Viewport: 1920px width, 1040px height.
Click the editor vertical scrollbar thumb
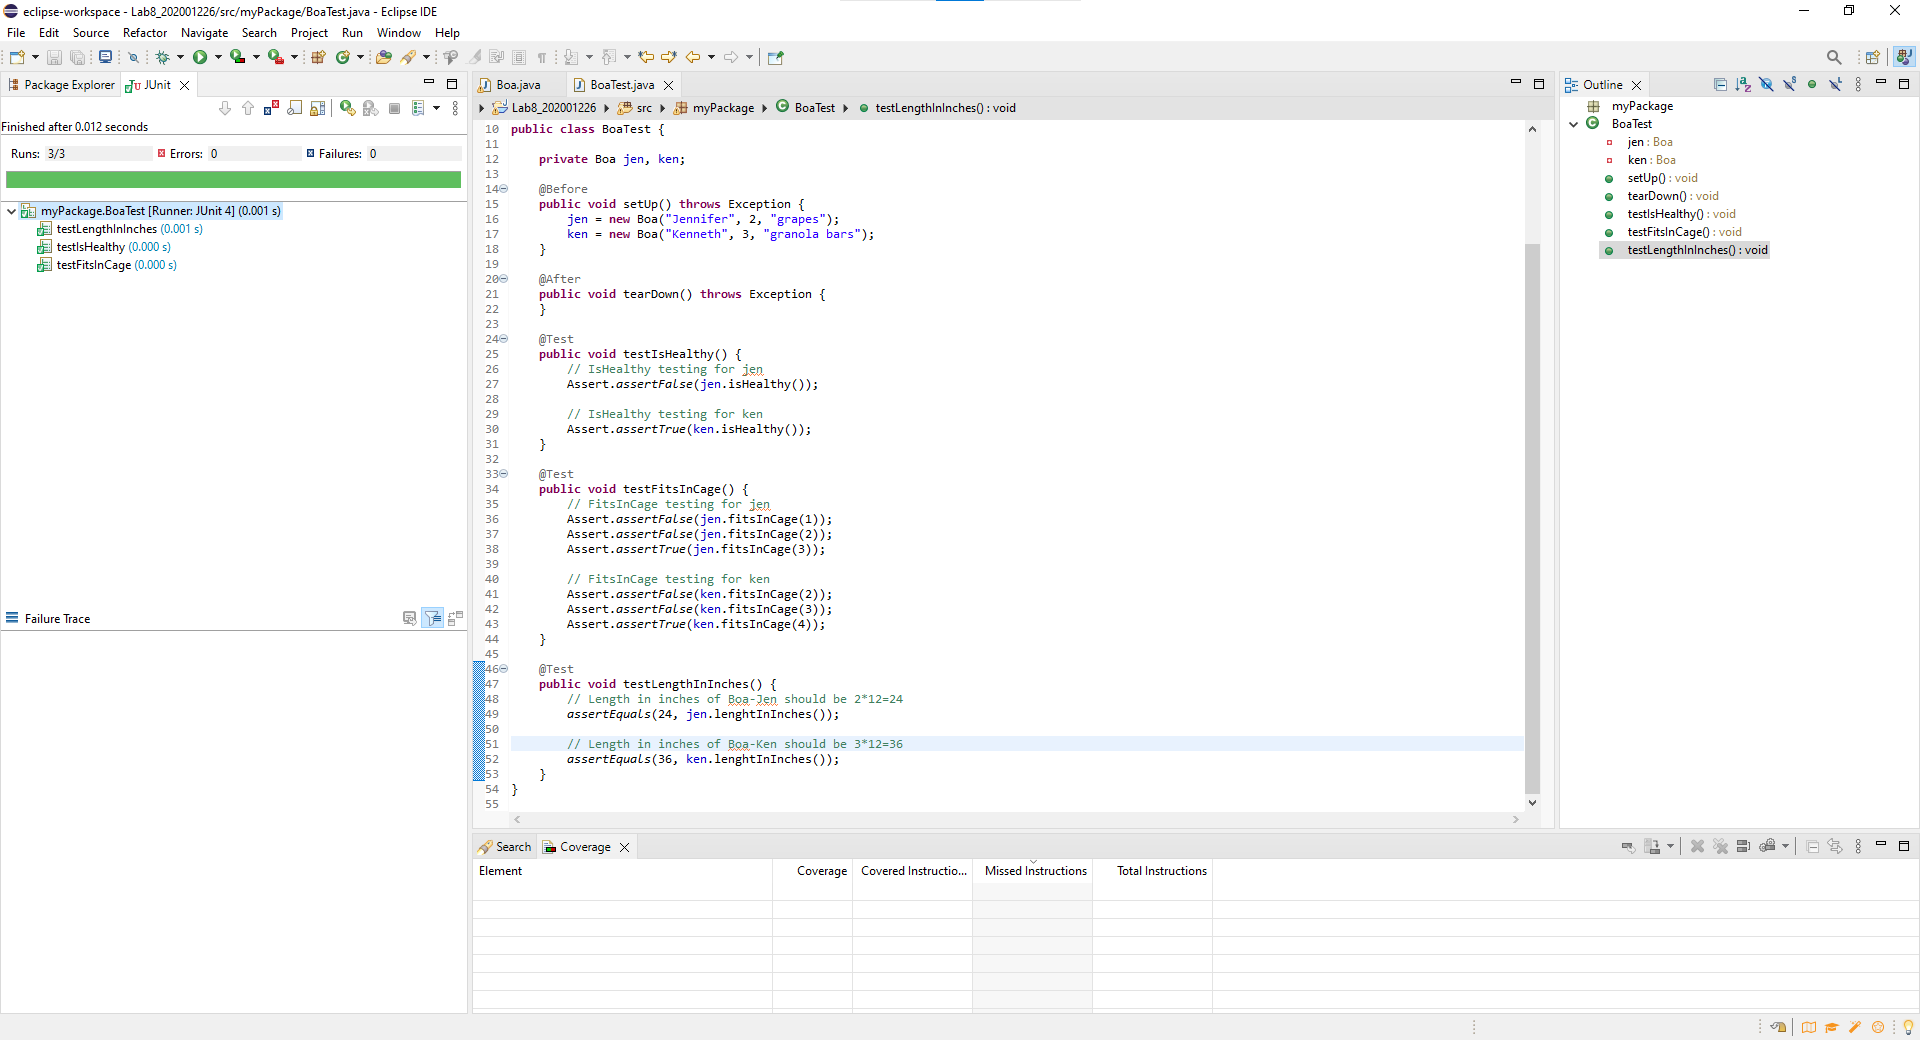pos(1532,518)
